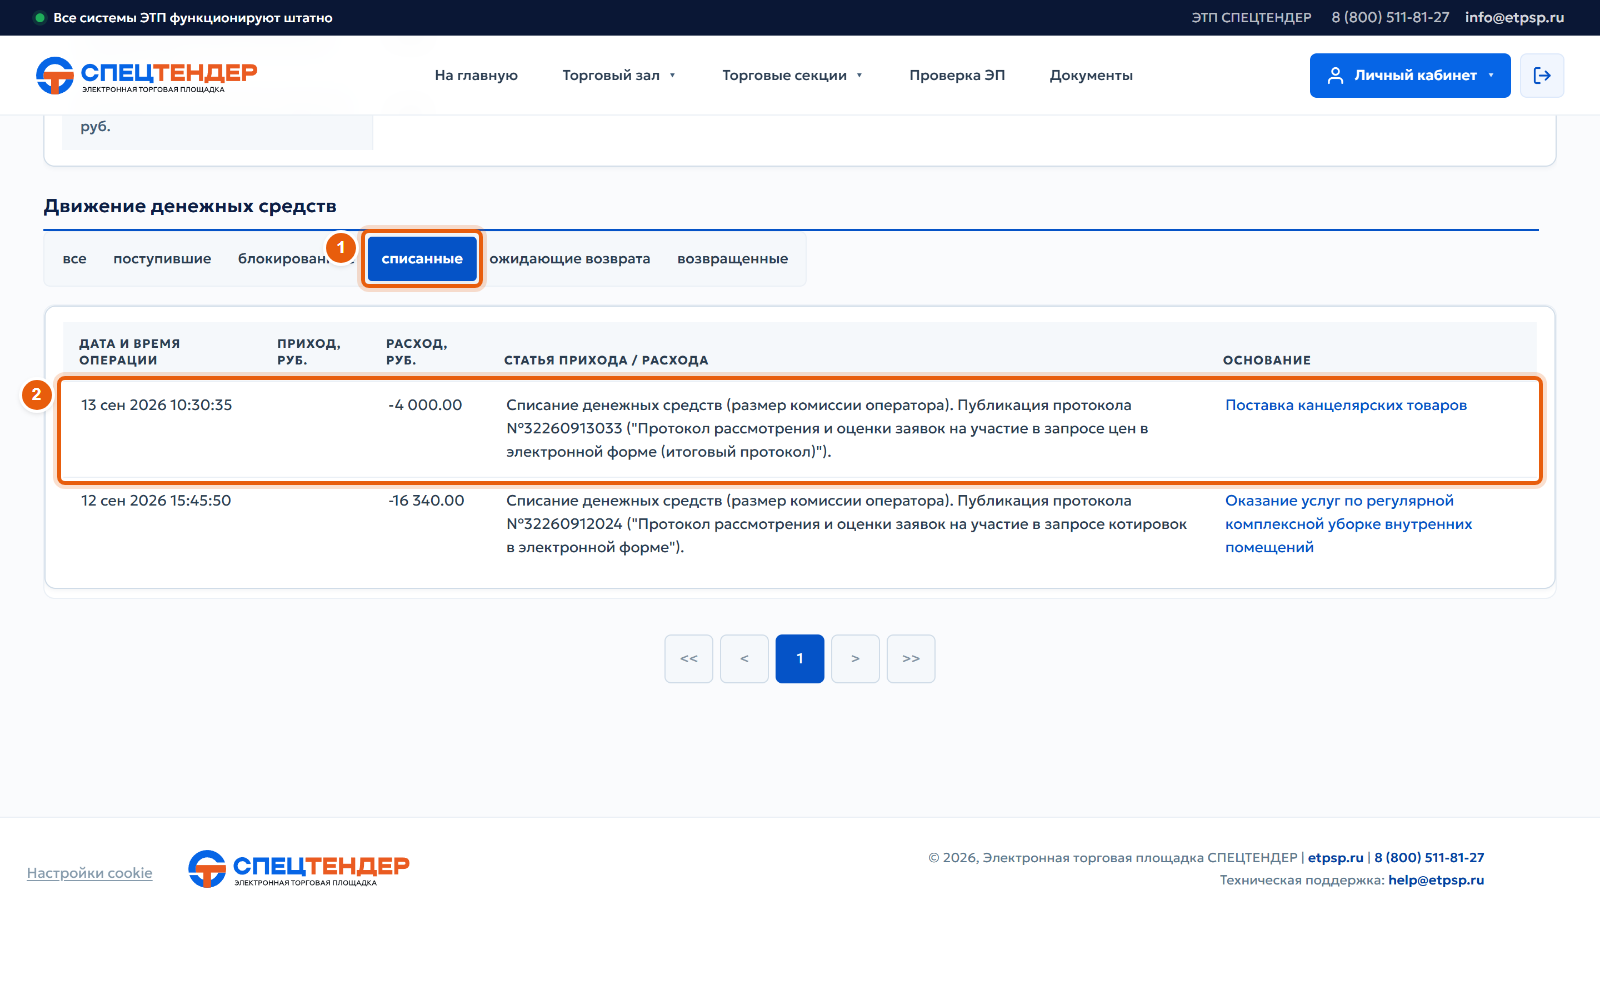Click the СТАТЬЯ ПРИХОДА / РАСХОДА column header
1600x1000 pixels.
click(606, 360)
